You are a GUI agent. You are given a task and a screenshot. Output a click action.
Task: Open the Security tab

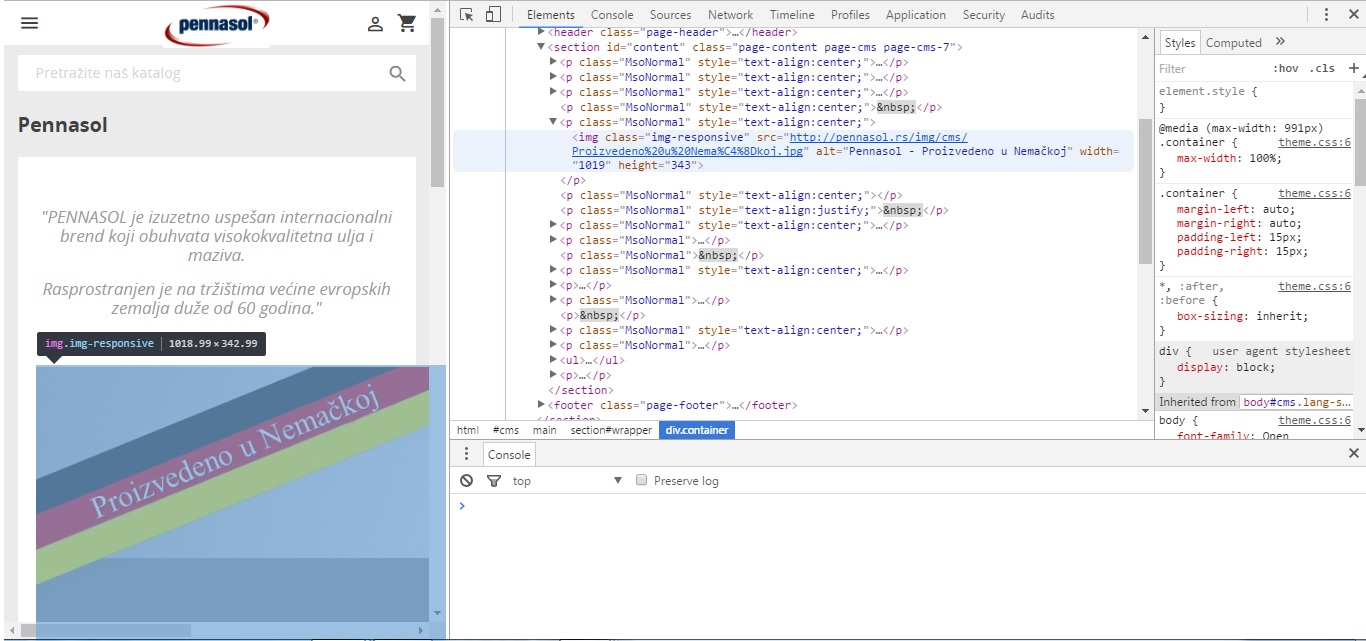984,14
